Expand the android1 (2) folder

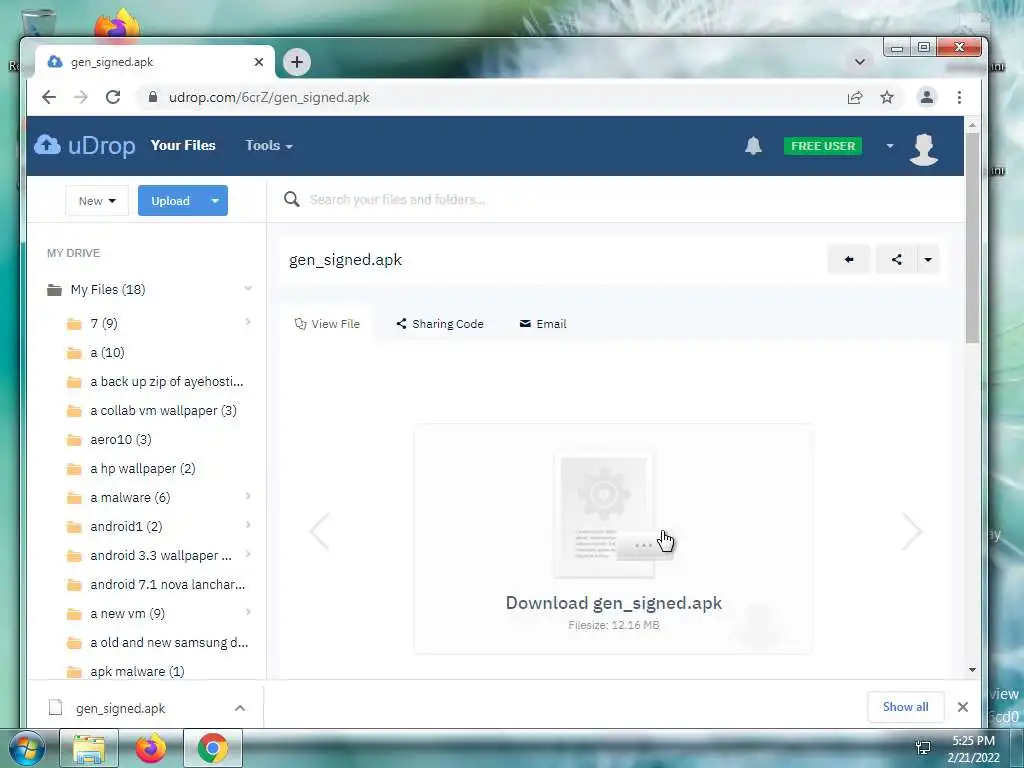point(248,524)
